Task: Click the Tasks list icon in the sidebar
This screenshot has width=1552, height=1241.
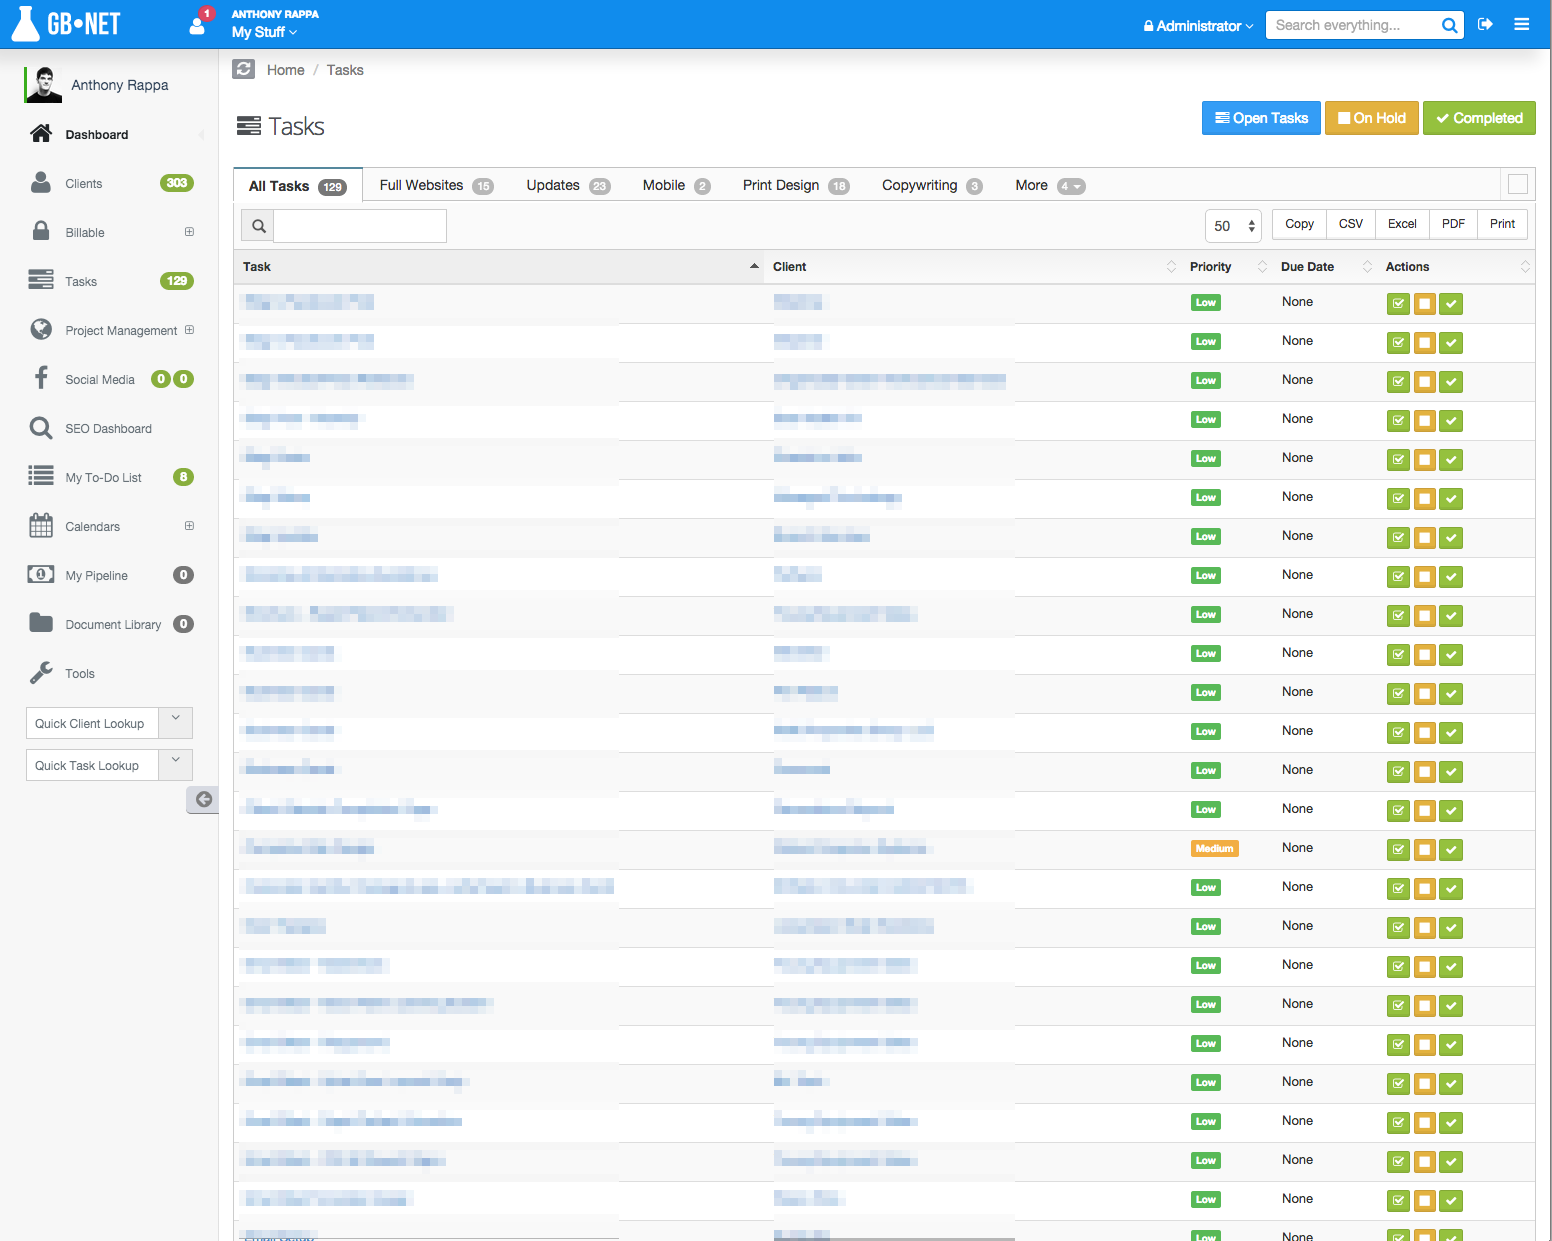Action: pyautogui.click(x=41, y=280)
